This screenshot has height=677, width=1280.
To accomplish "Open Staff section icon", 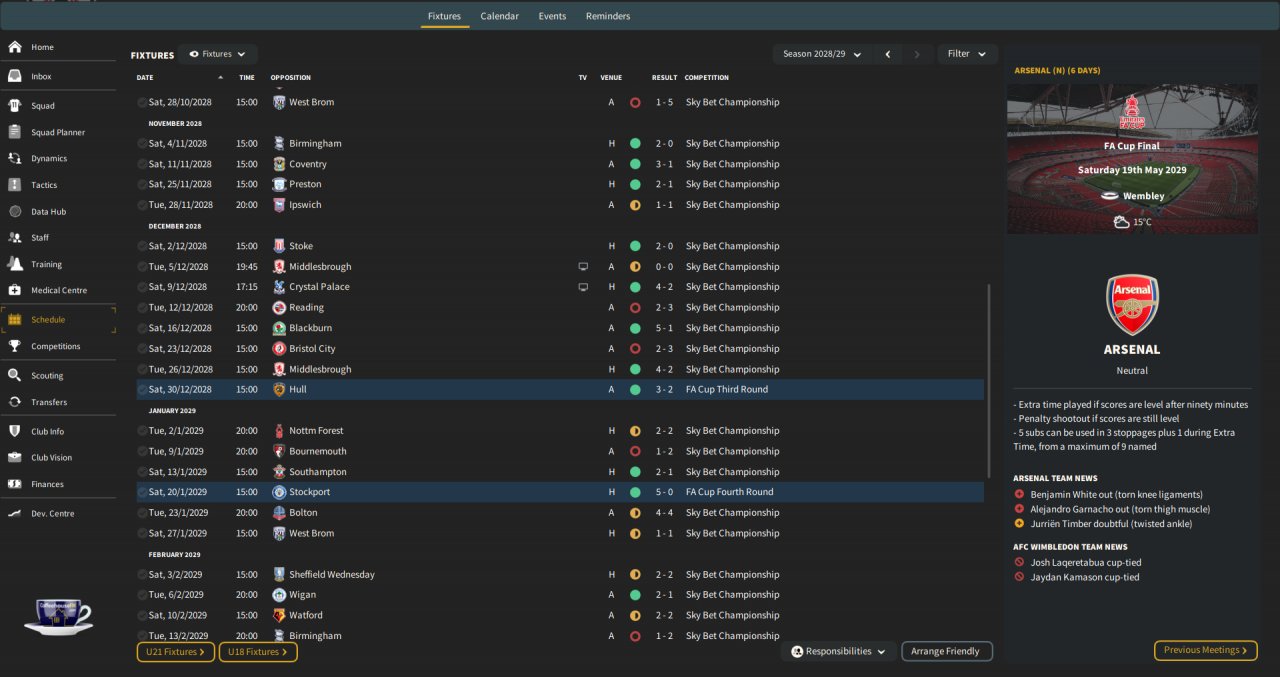I will 15,238.
